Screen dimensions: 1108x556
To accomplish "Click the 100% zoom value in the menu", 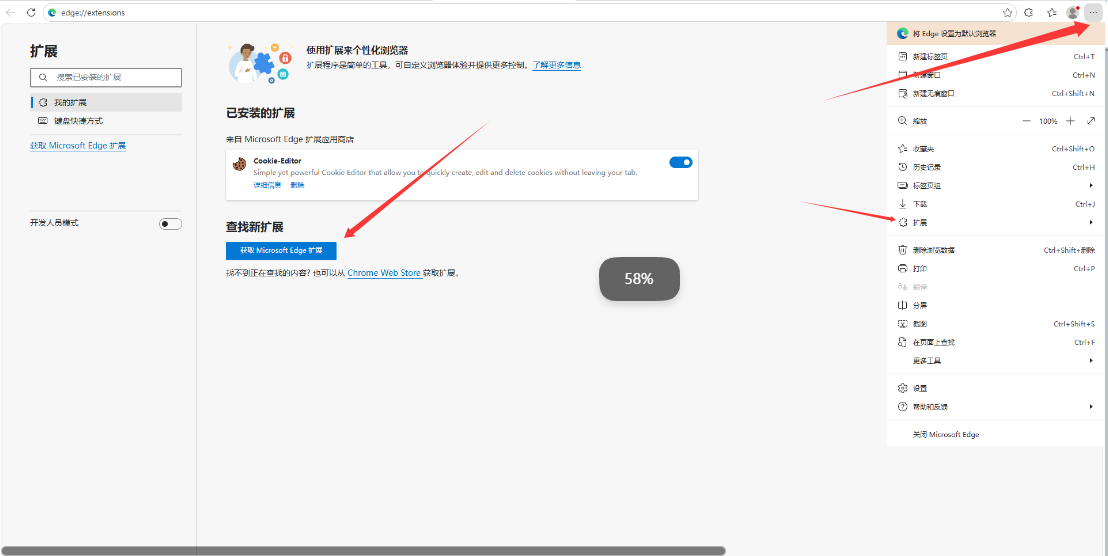I will pos(1048,122).
